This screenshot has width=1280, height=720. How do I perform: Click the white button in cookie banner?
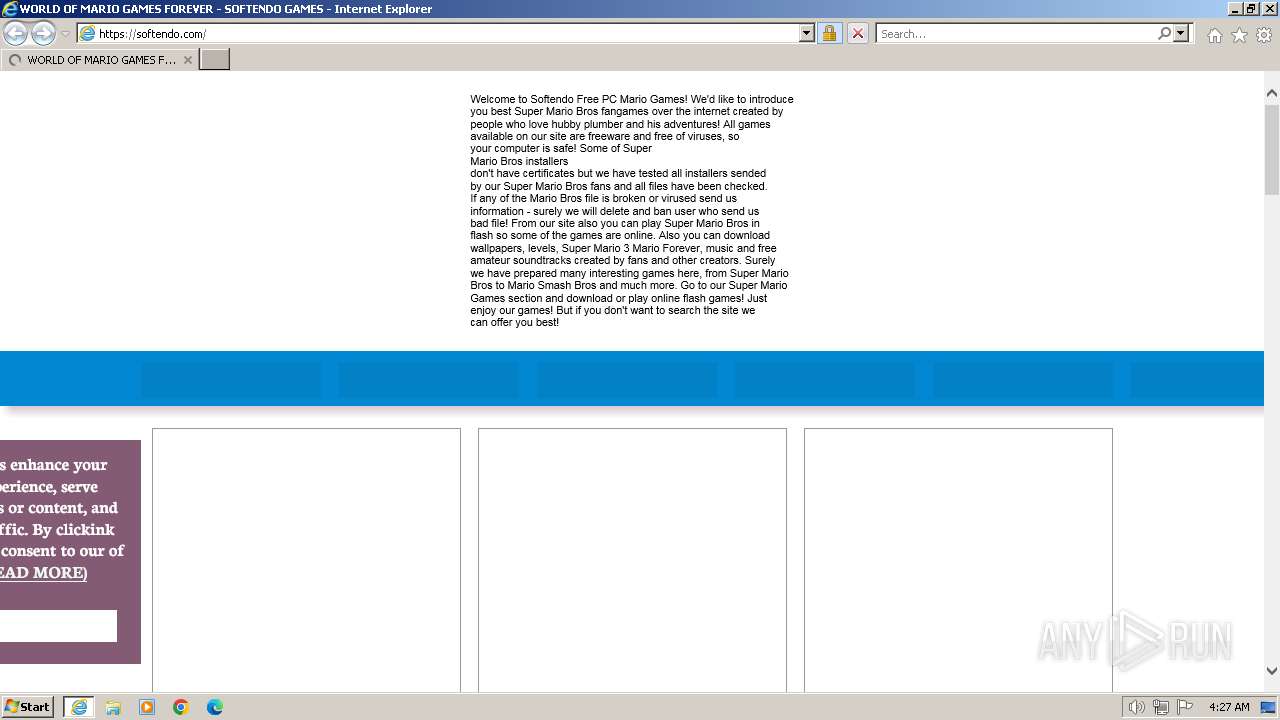click(58, 626)
